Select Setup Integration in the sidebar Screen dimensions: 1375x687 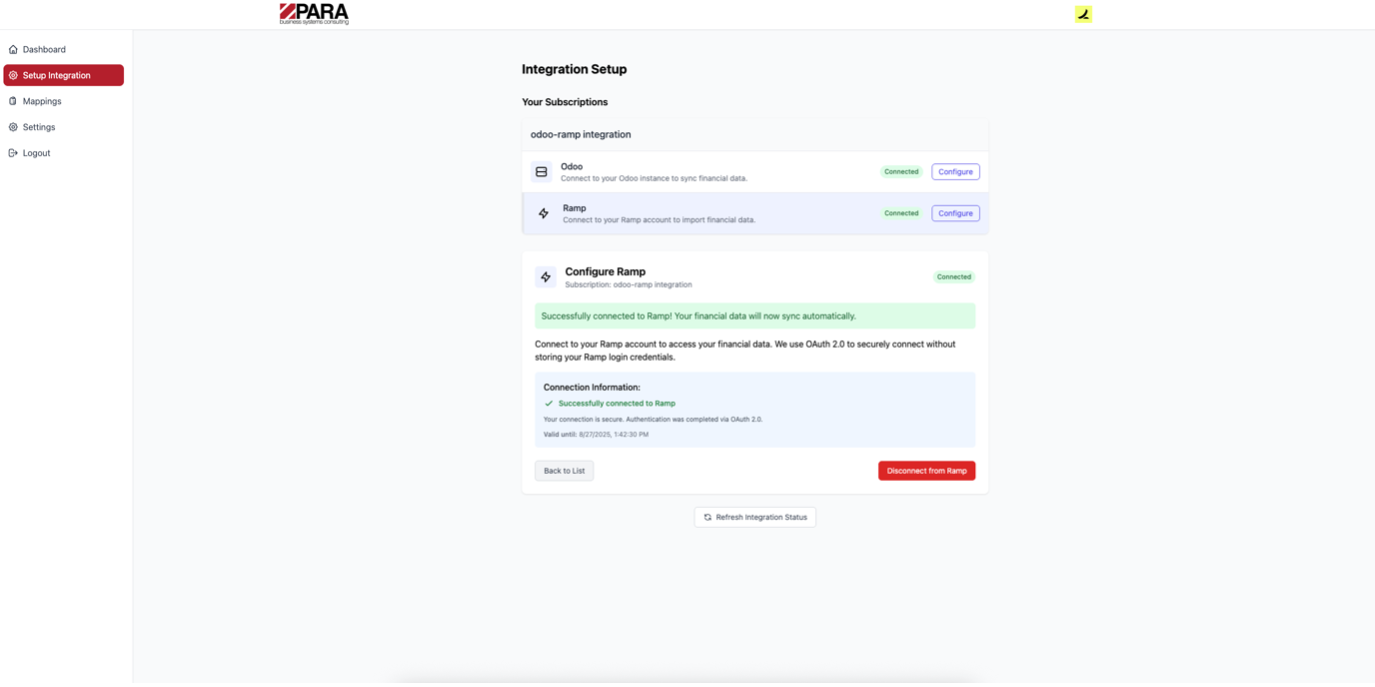(x=63, y=75)
